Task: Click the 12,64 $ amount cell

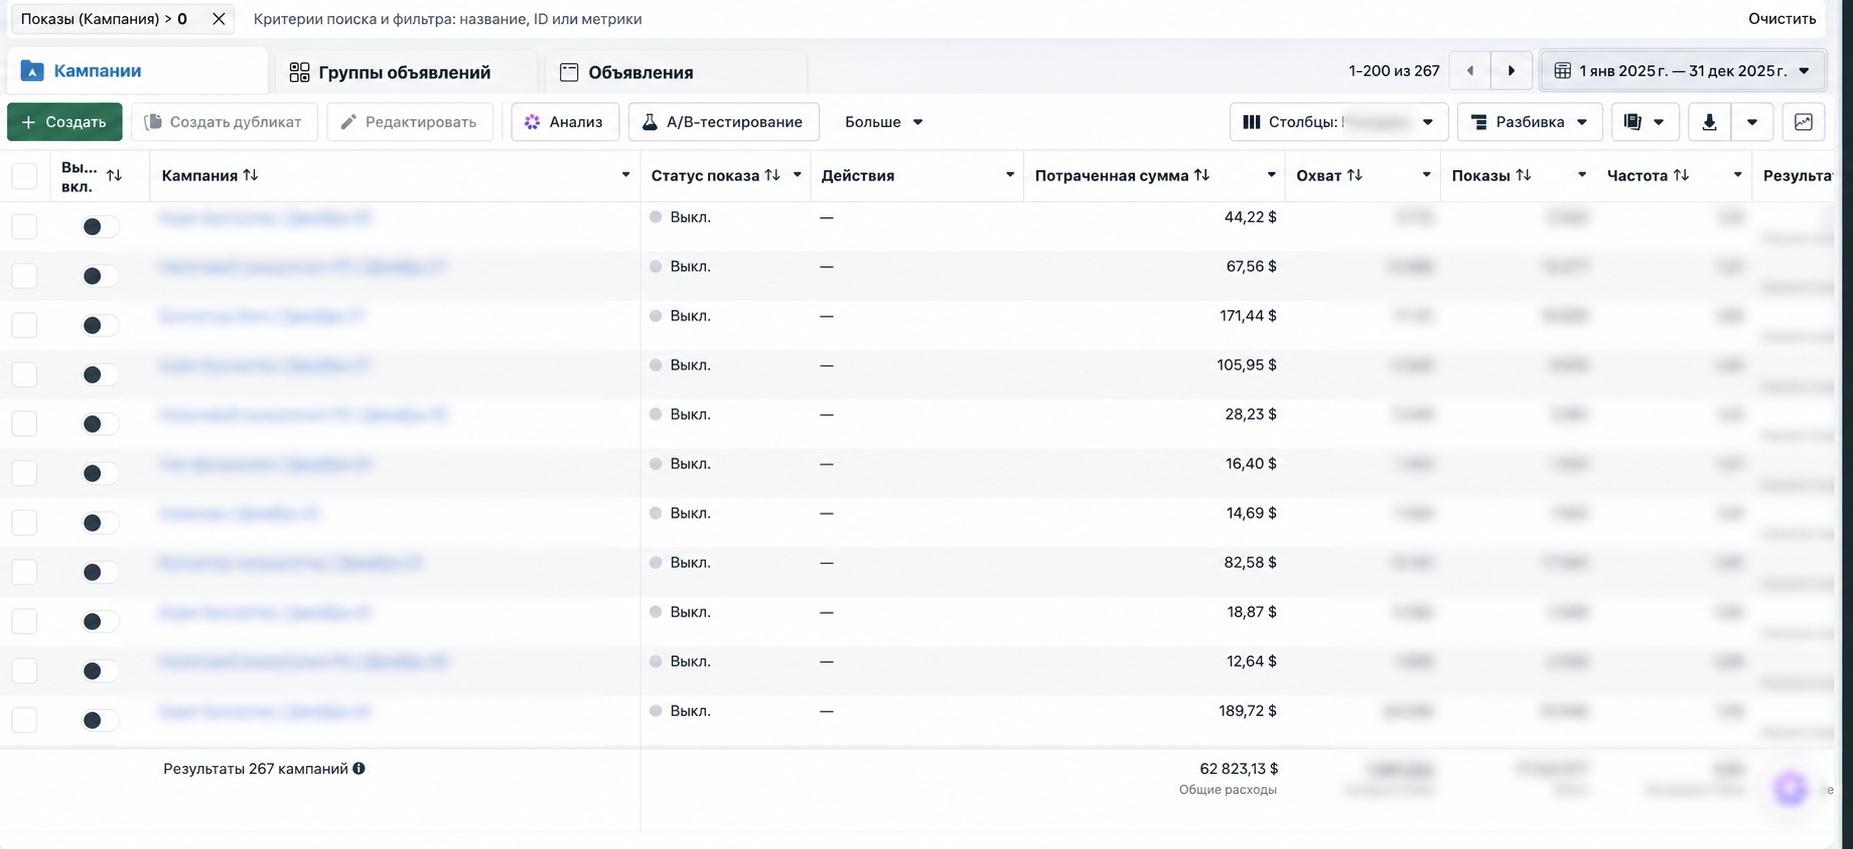Action: coord(1252,661)
